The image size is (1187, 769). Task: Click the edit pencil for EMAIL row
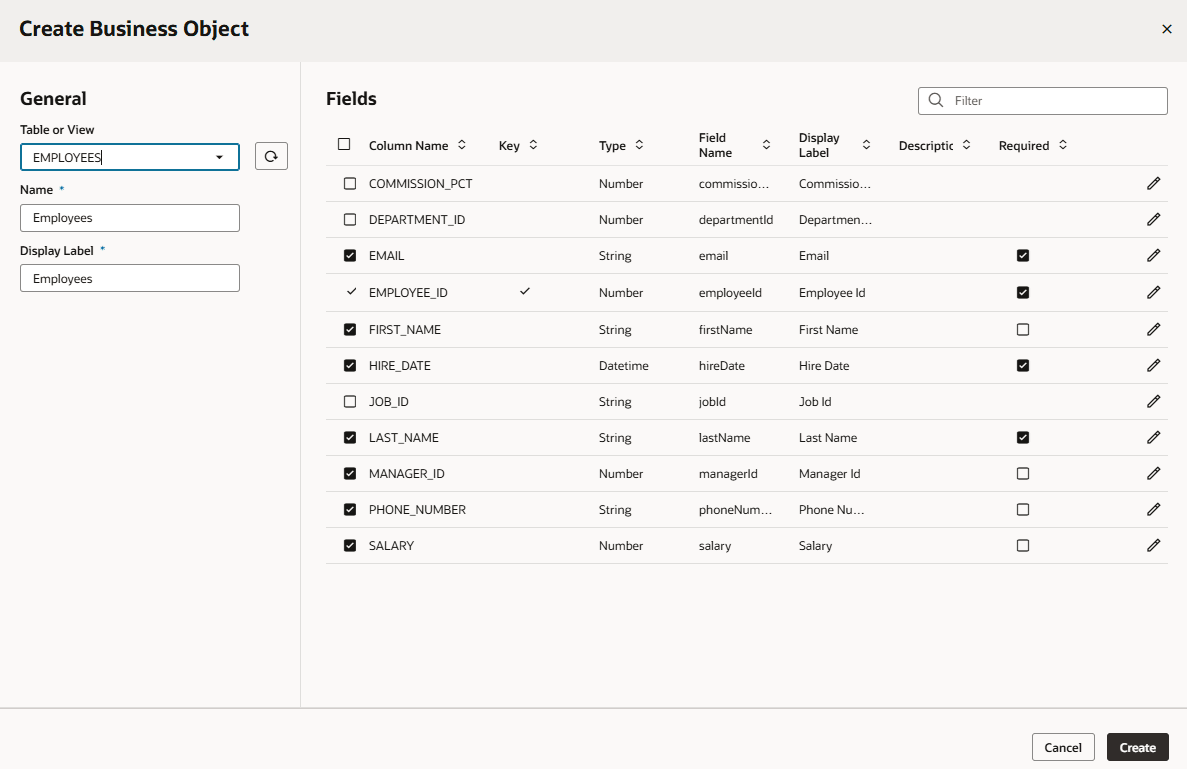(1153, 256)
